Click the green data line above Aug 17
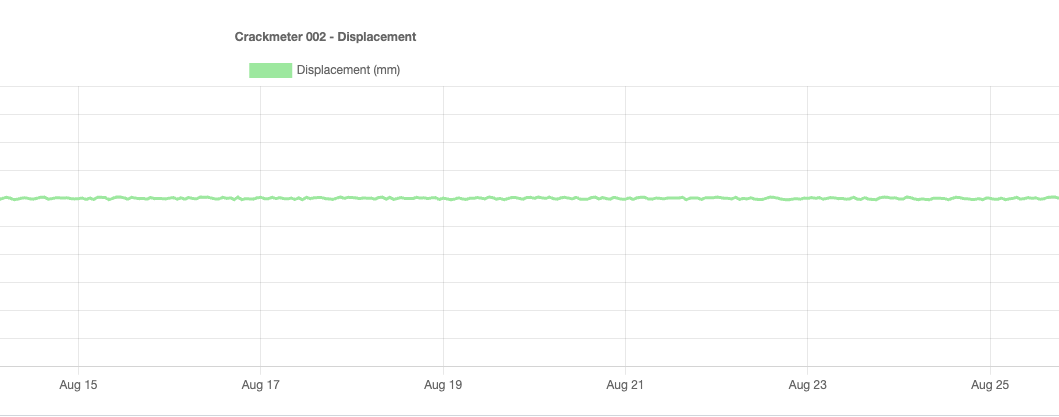The width and height of the screenshot is (1059, 417). (x=260, y=198)
